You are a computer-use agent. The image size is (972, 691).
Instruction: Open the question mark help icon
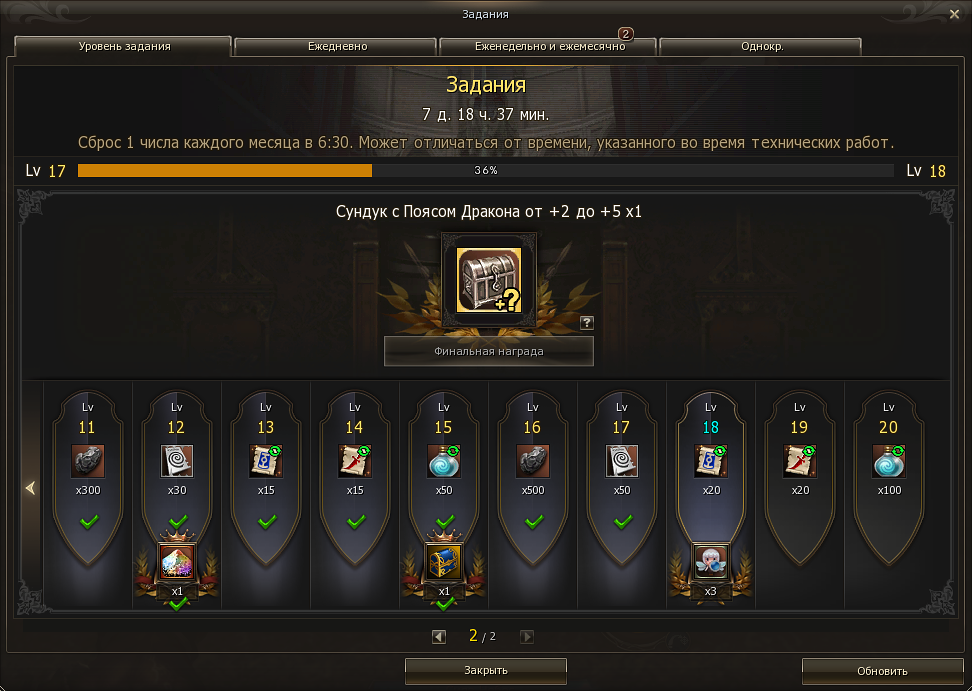click(586, 322)
